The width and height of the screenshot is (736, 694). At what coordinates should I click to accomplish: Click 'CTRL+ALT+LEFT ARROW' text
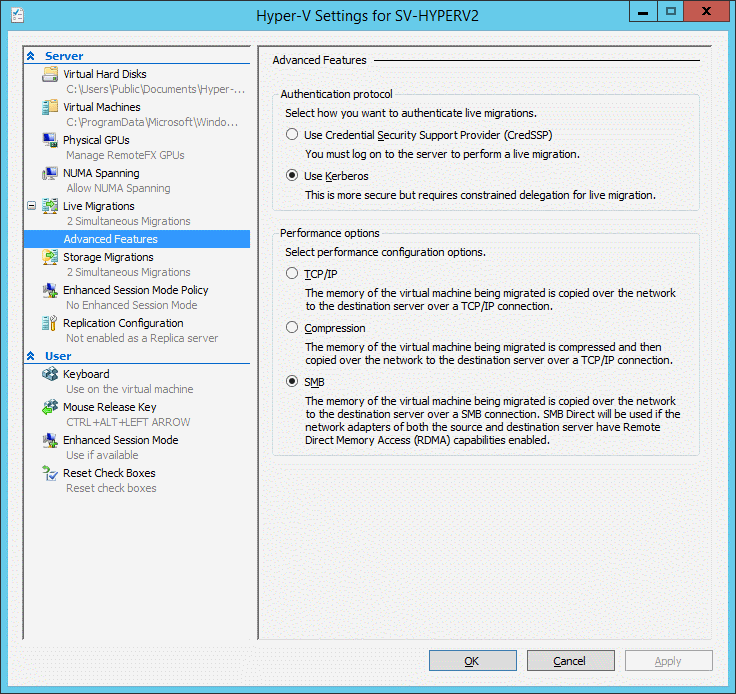129,422
